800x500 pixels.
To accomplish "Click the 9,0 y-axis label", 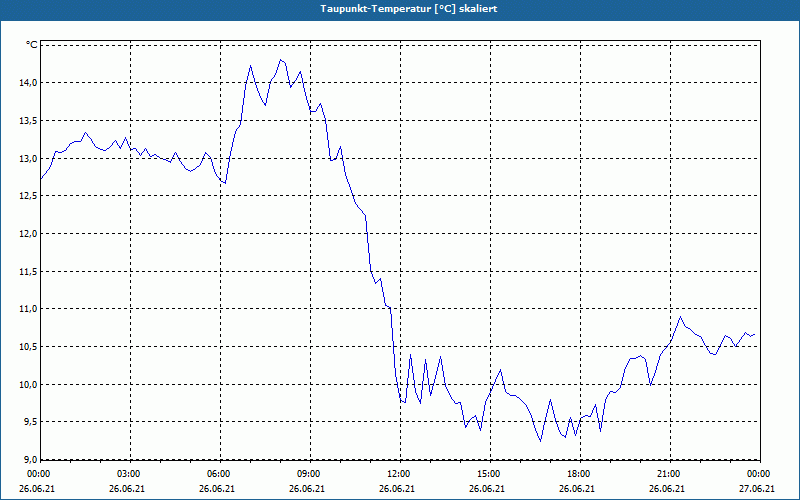I will pyautogui.click(x=31, y=459).
